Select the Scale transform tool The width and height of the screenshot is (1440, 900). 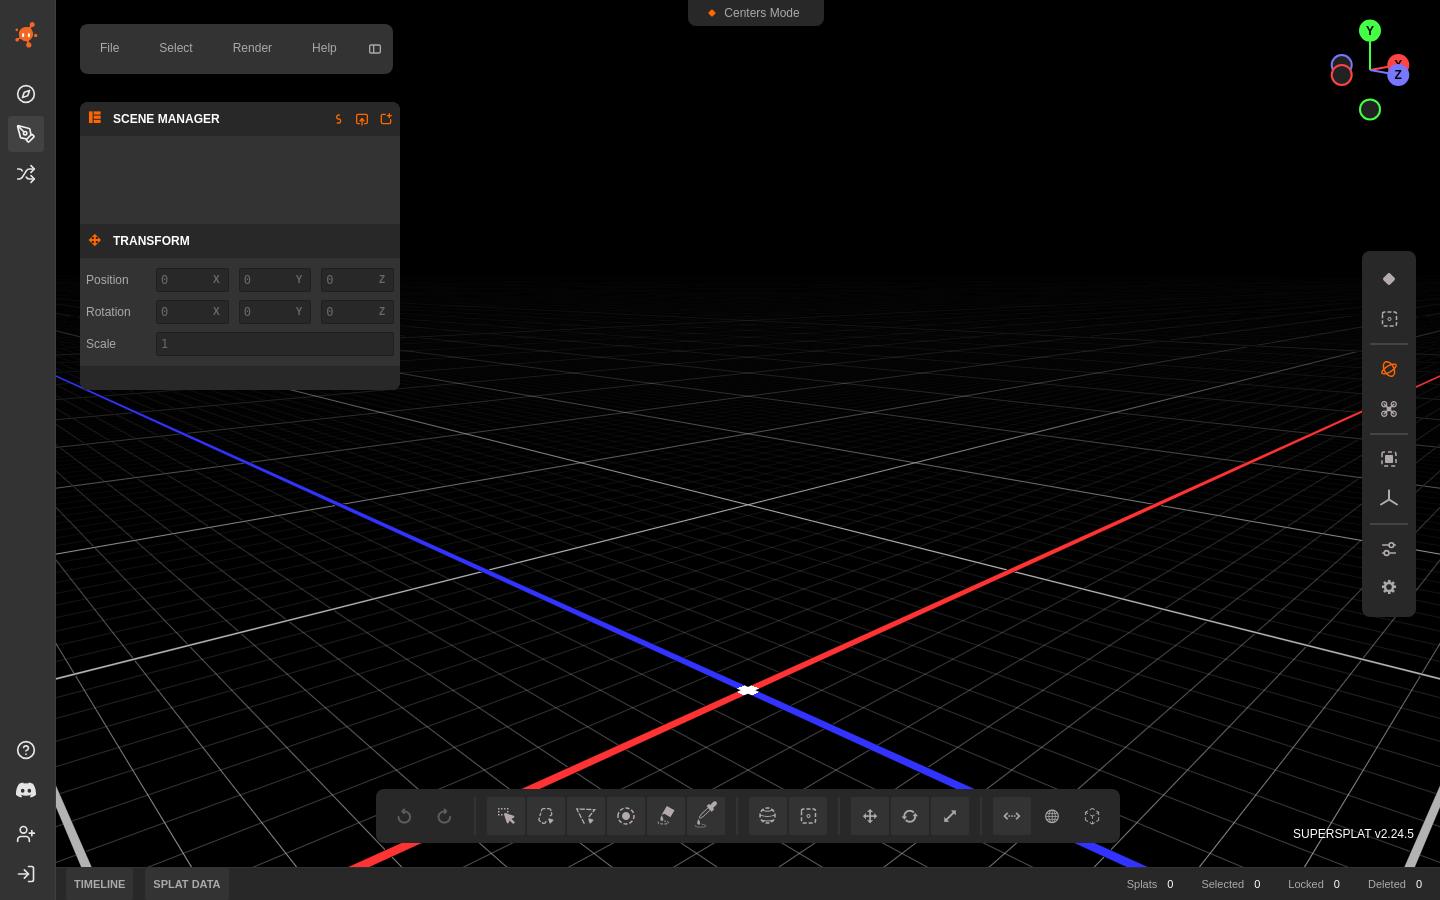(x=950, y=816)
